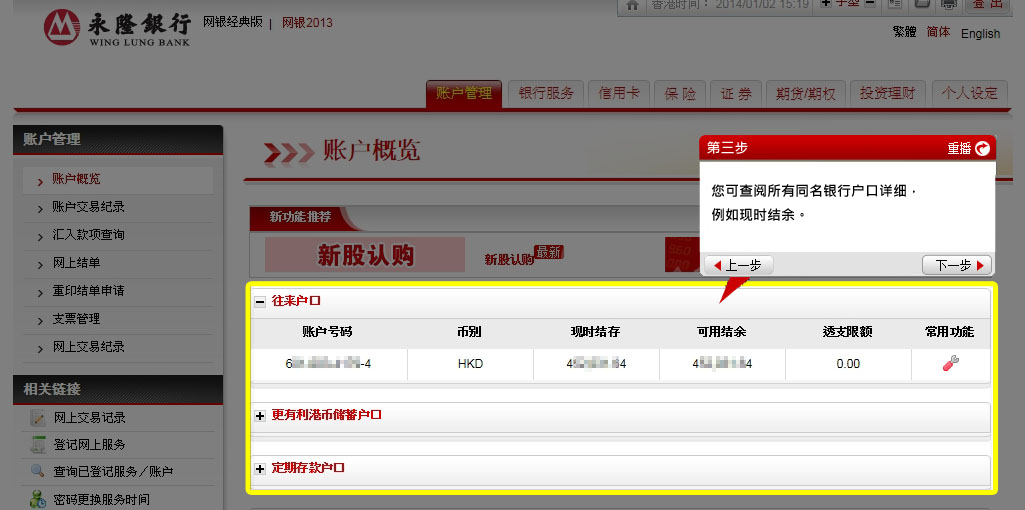Click the wrench icon under 常用功能

(950, 364)
